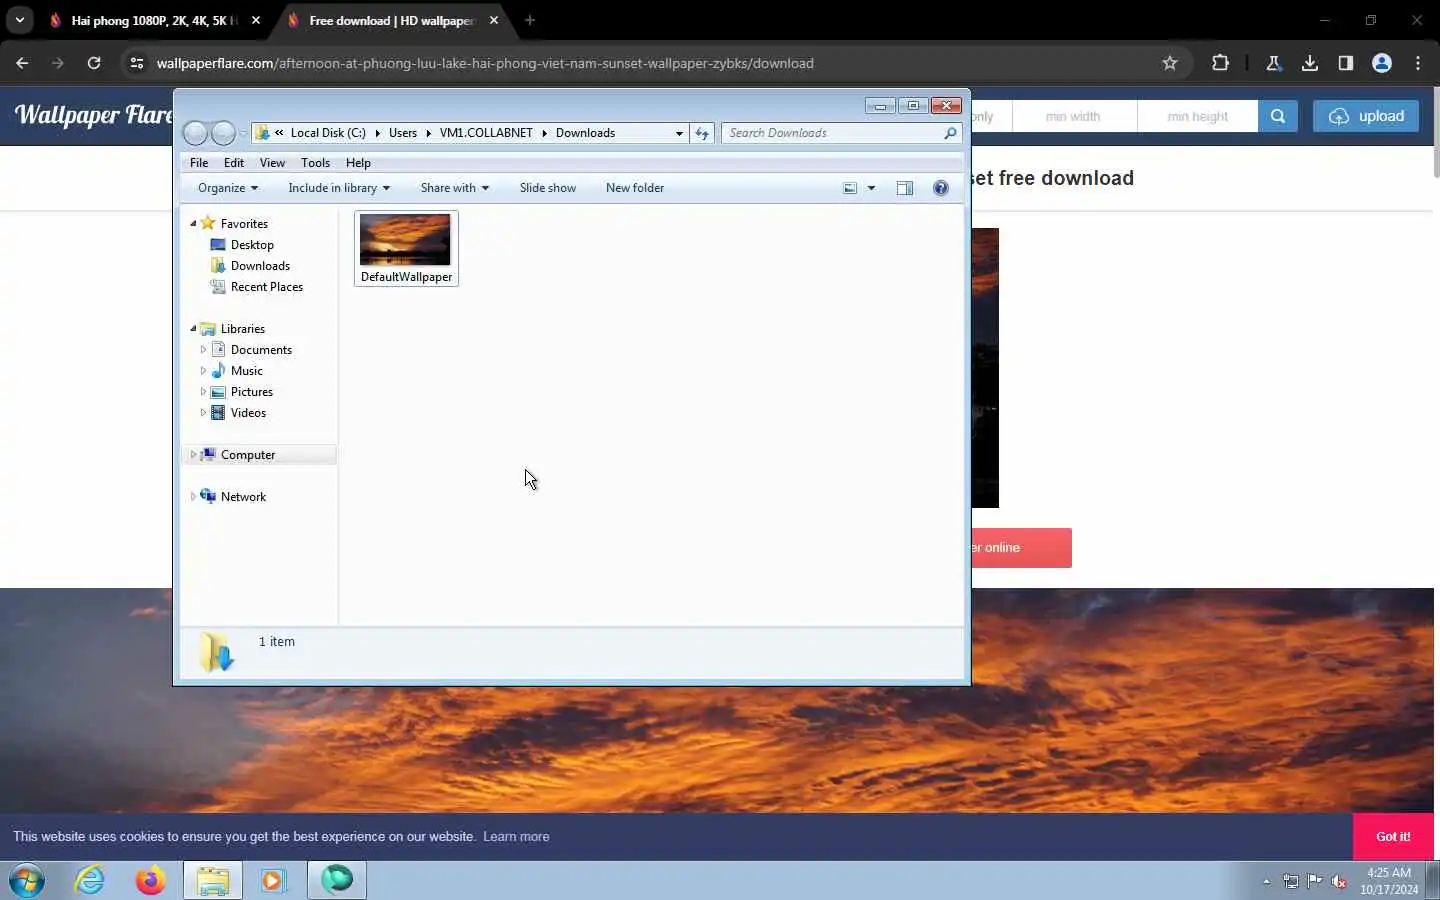Open address bar history dropdown
This screenshot has height=900, width=1440.
click(679, 133)
